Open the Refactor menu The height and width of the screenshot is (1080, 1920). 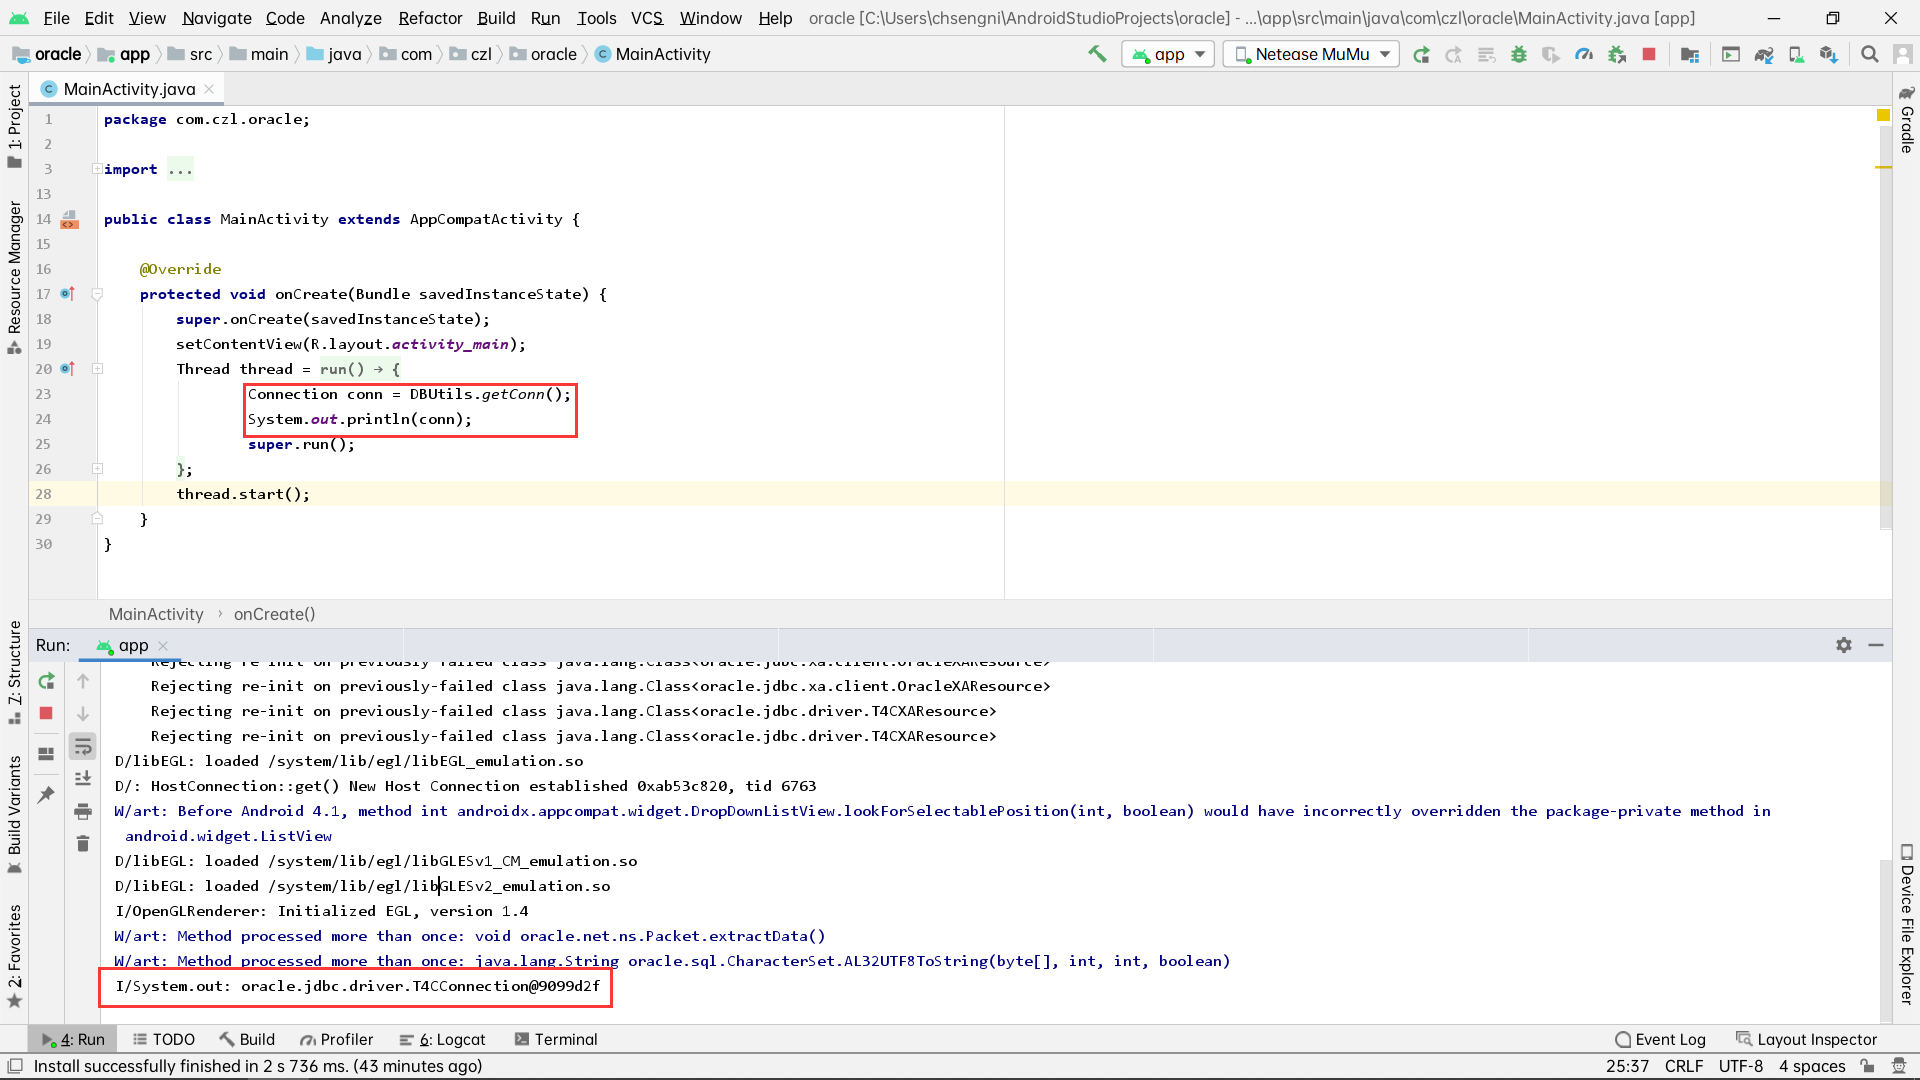pos(430,18)
